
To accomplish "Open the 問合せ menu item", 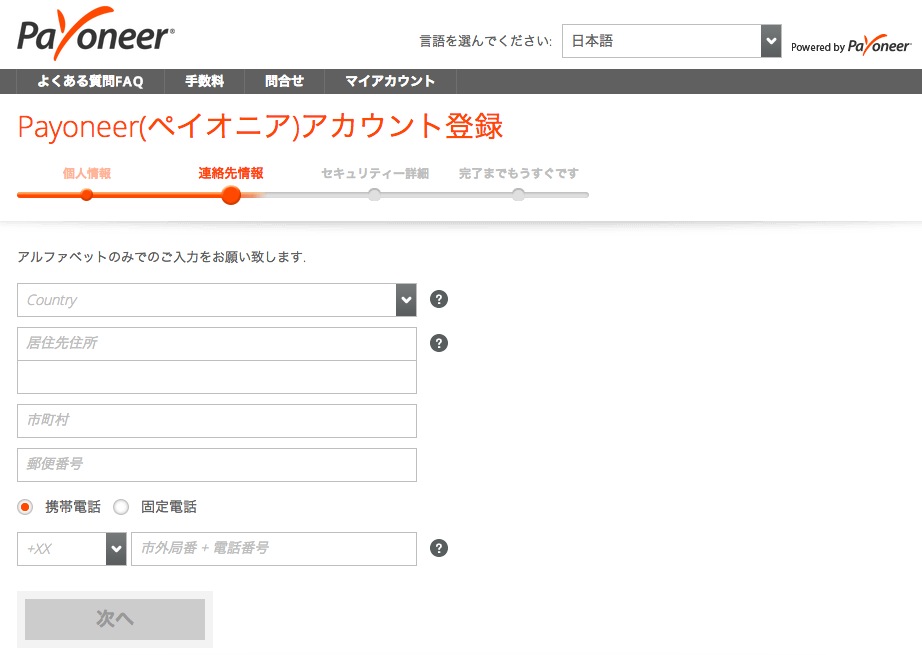I will click(285, 81).
